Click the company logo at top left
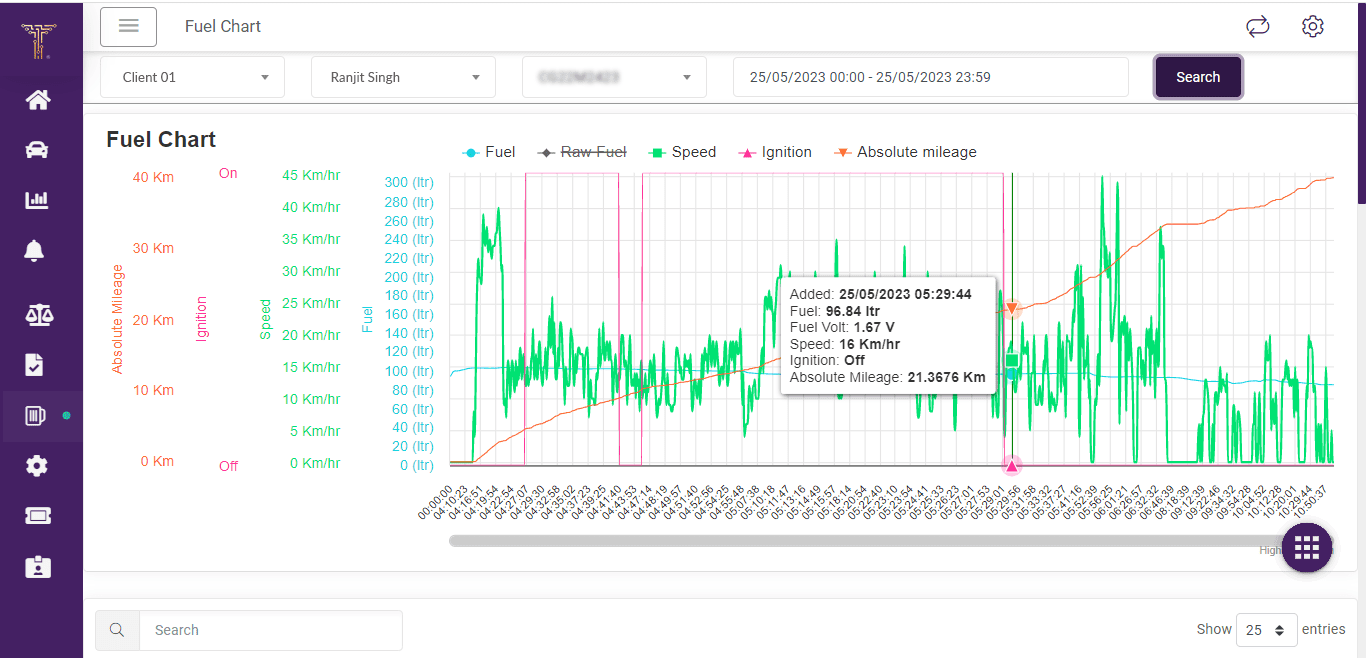Image resolution: width=1366 pixels, height=658 pixels. [x=39, y=41]
